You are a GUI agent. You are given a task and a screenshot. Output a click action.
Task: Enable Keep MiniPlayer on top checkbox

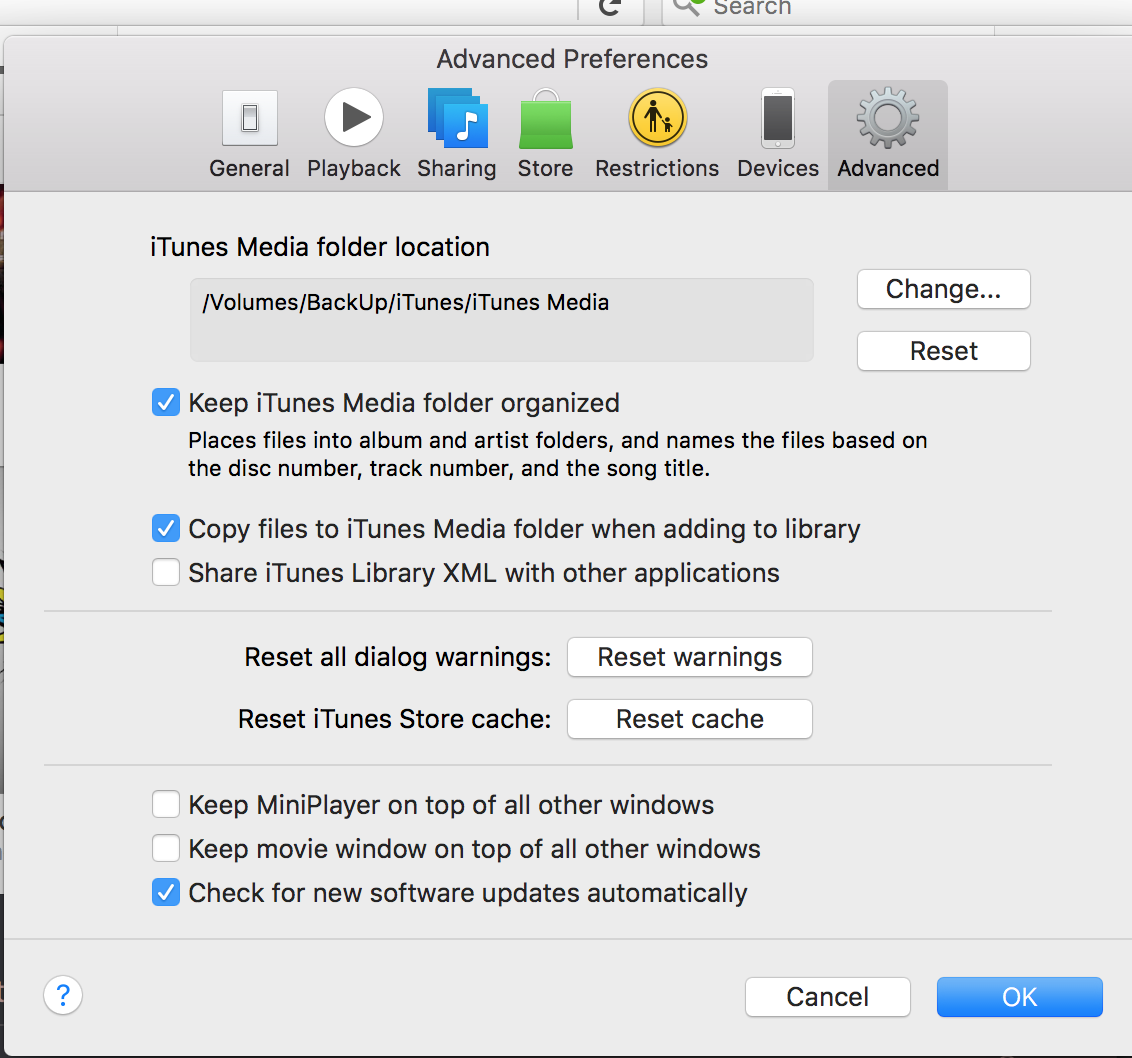pos(166,804)
